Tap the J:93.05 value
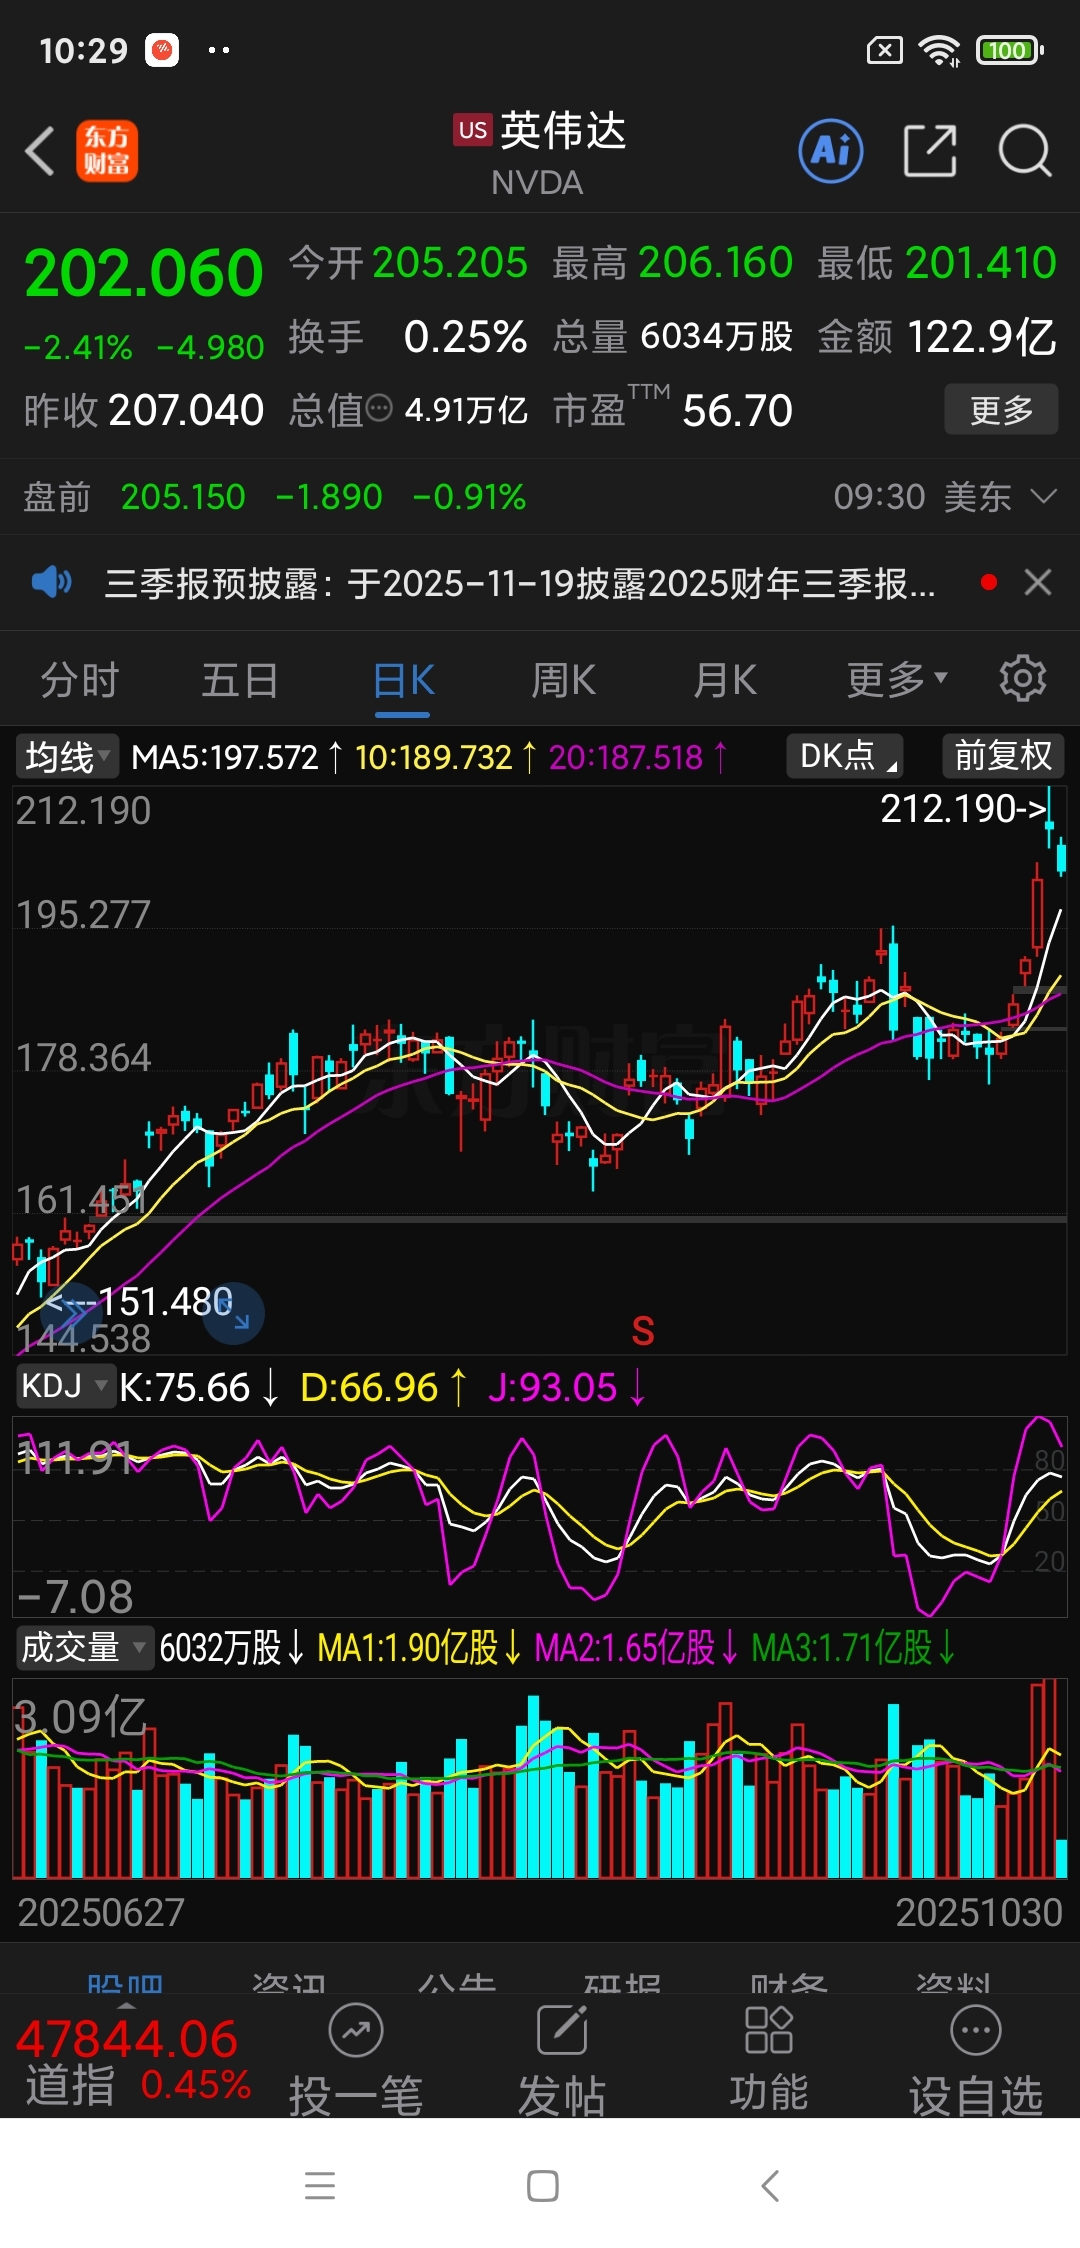The height and width of the screenshot is (2248, 1080). (553, 1387)
